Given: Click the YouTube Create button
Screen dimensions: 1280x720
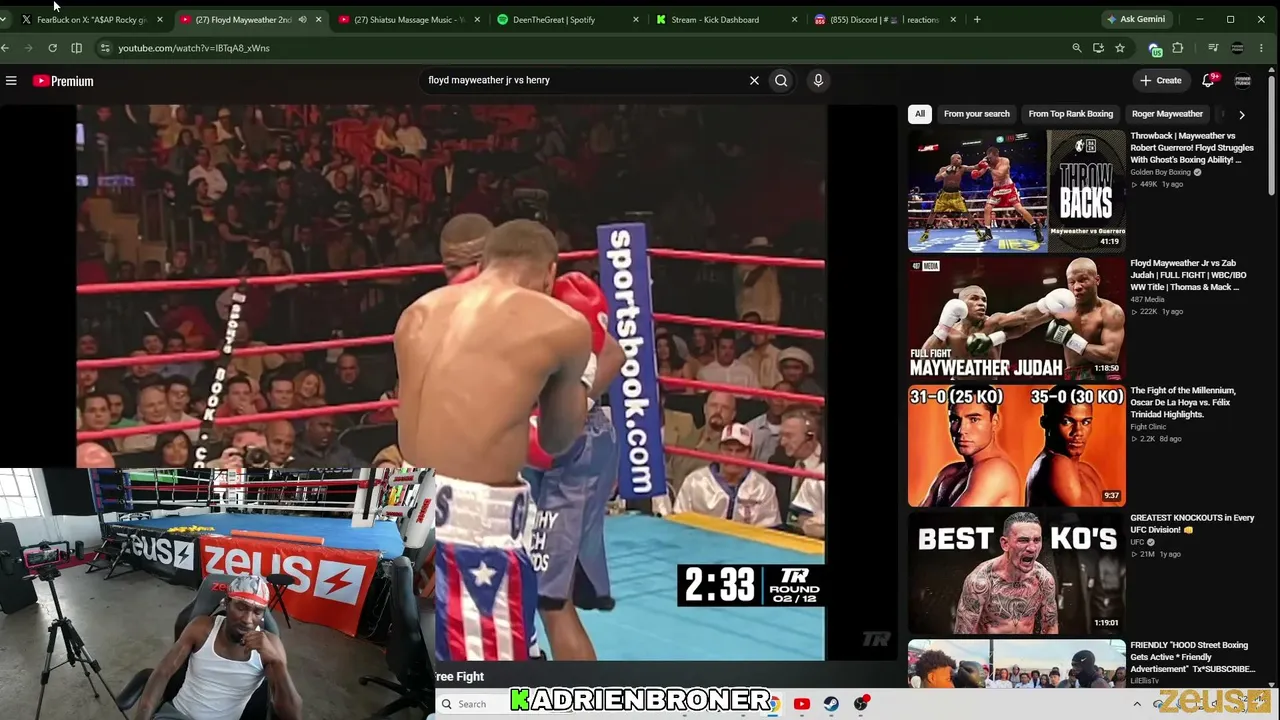Looking at the screenshot, I should [x=1161, y=80].
